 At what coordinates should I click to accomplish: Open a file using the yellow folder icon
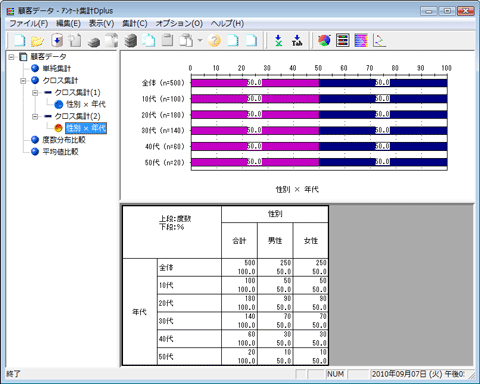[38, 41]
